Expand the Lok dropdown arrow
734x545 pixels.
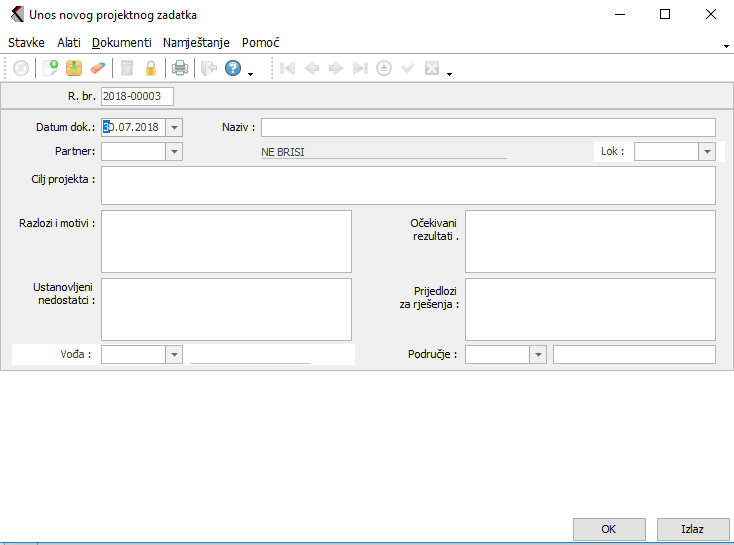[x=707, y=151]
